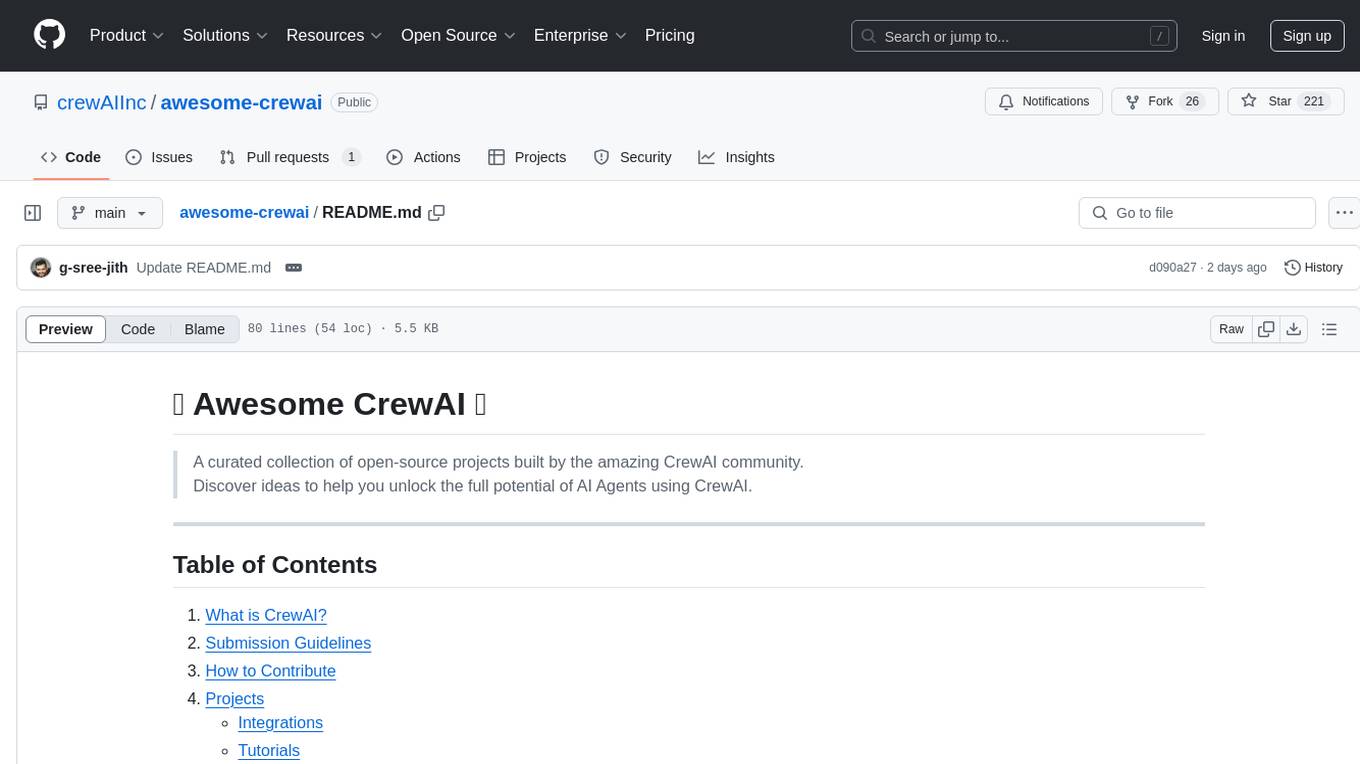Screen dimensions: 1360x764
Task: Switch to the Code tab
Action: [x=70, y=157]
